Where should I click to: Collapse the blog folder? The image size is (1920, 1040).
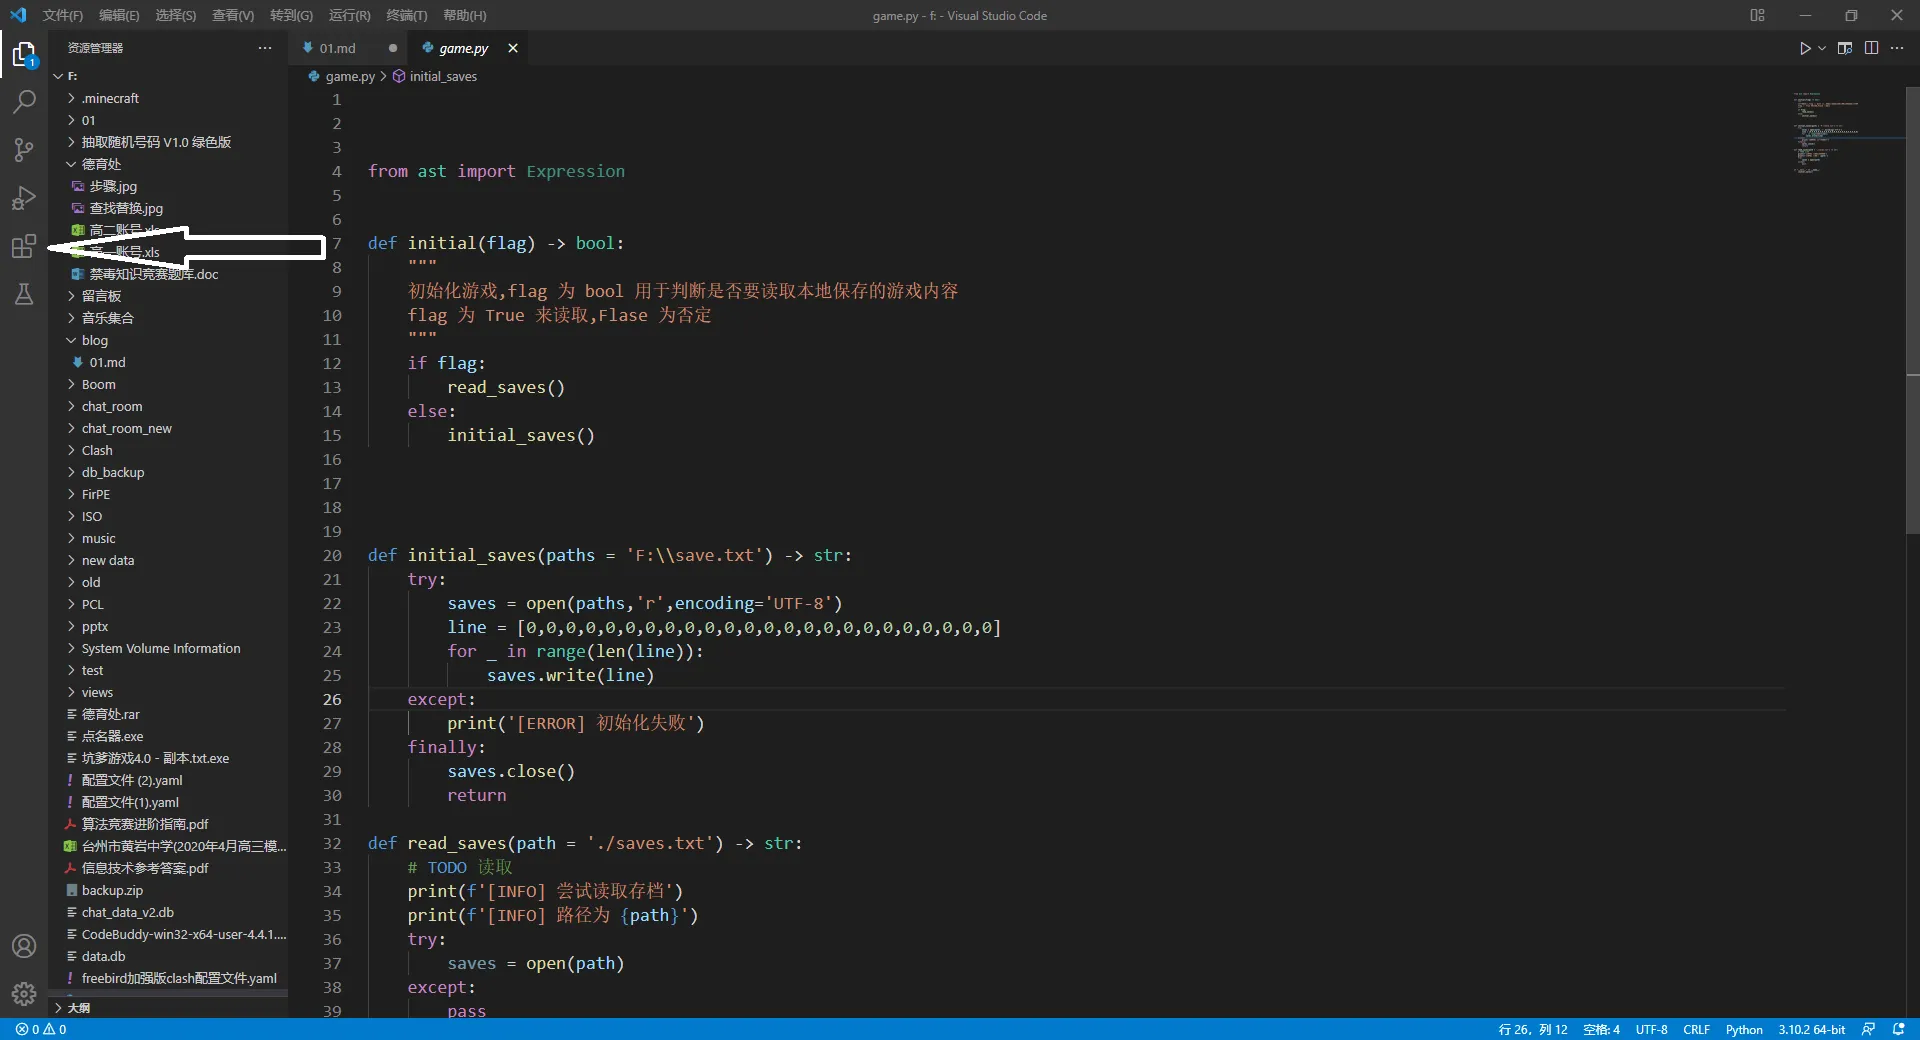(168, 340)
